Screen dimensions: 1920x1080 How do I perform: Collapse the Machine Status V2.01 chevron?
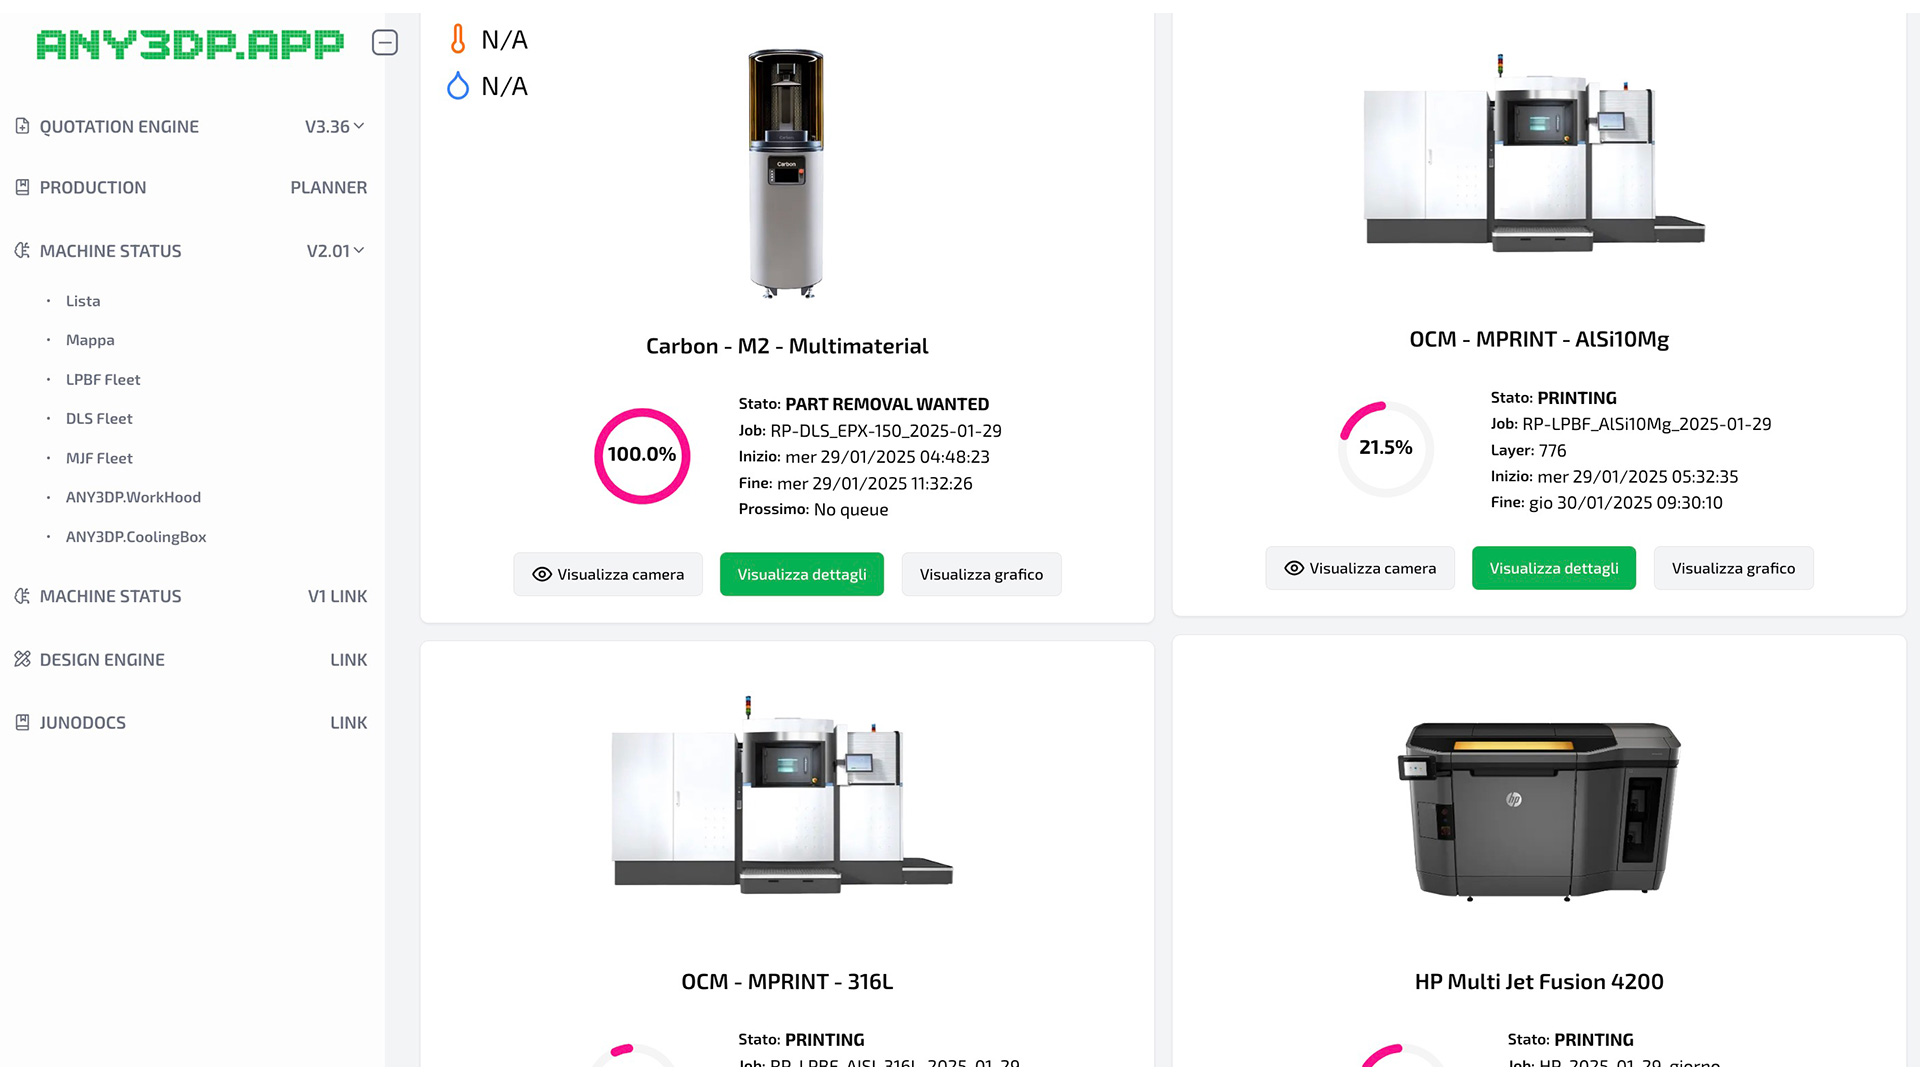click(x=359, y=250)
